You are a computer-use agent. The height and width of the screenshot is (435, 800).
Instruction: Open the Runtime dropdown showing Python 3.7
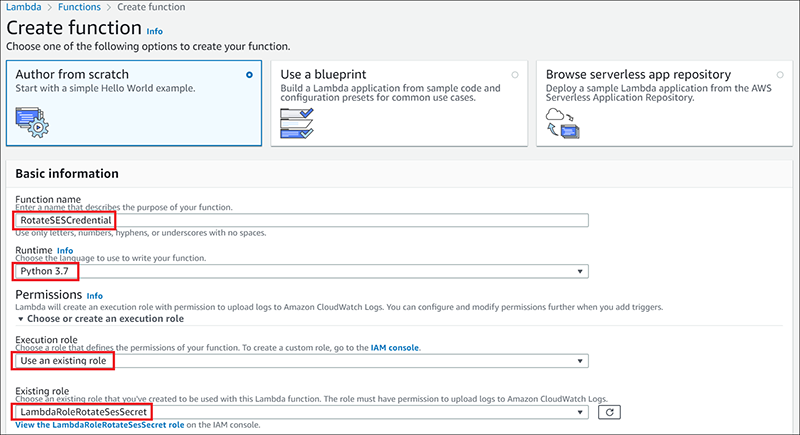302,271
